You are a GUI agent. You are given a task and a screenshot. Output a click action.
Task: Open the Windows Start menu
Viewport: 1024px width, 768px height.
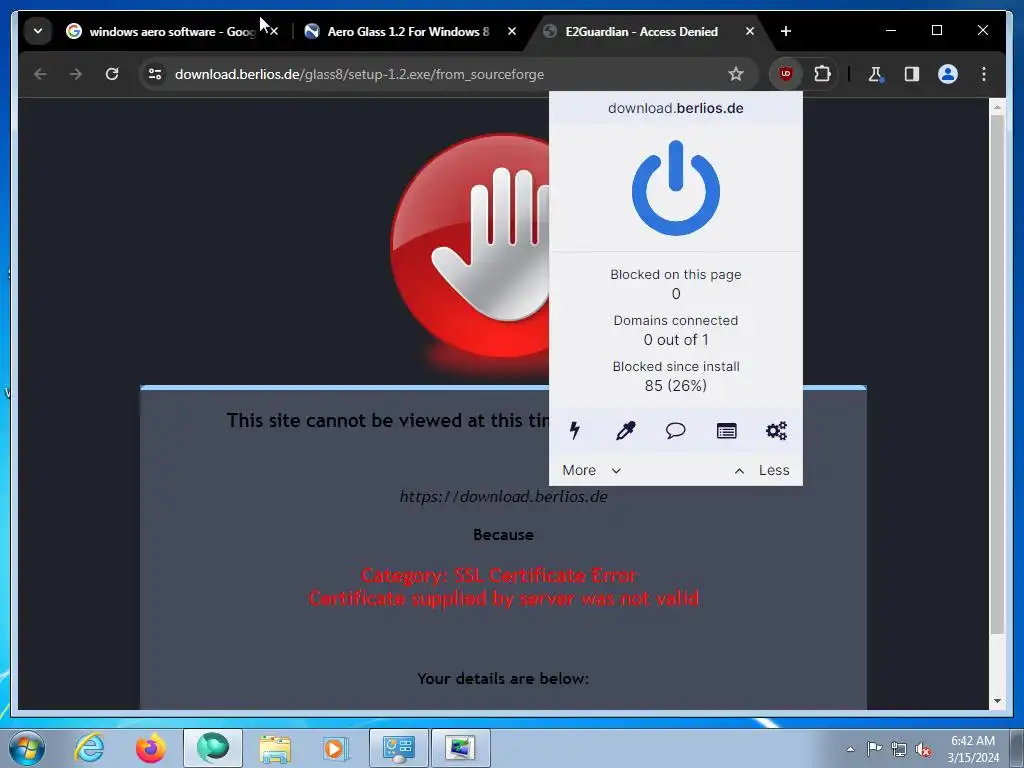point(27,748)
